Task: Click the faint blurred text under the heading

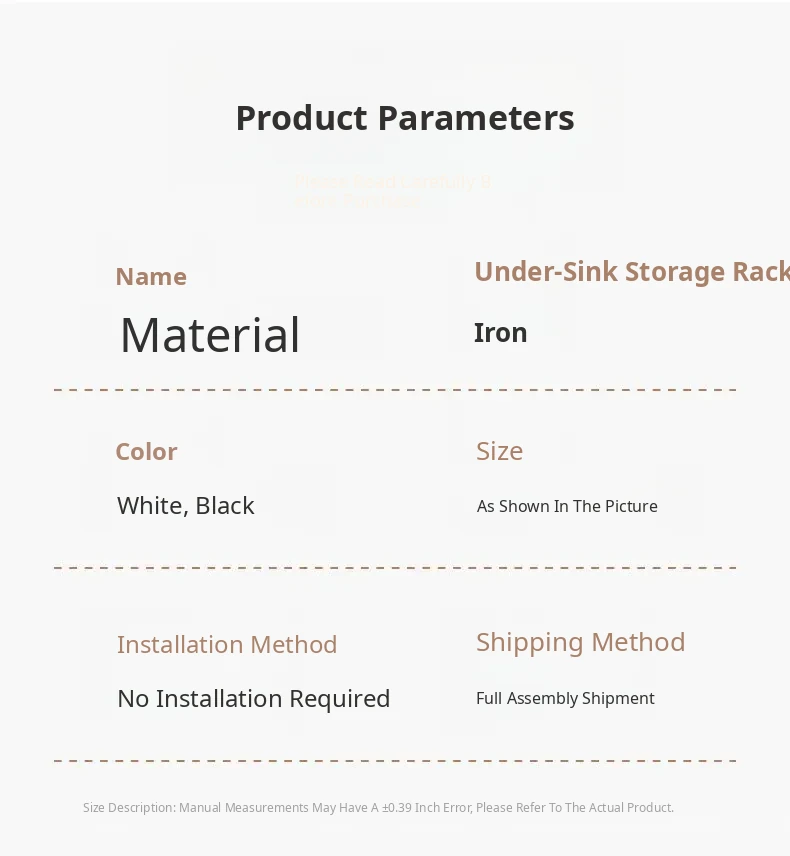Action: (x=391, y=191)
